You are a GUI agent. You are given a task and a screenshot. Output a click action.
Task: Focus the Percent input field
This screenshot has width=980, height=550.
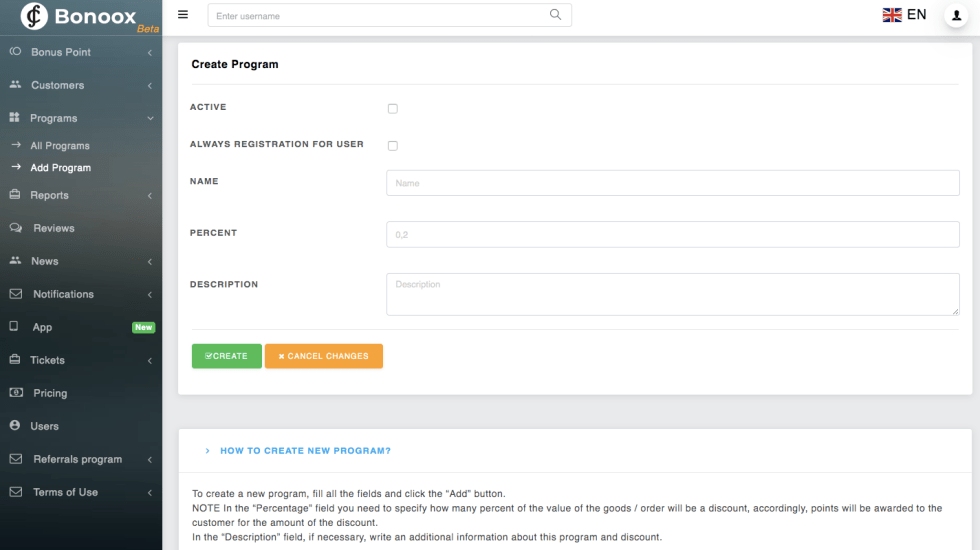(672, 234)
